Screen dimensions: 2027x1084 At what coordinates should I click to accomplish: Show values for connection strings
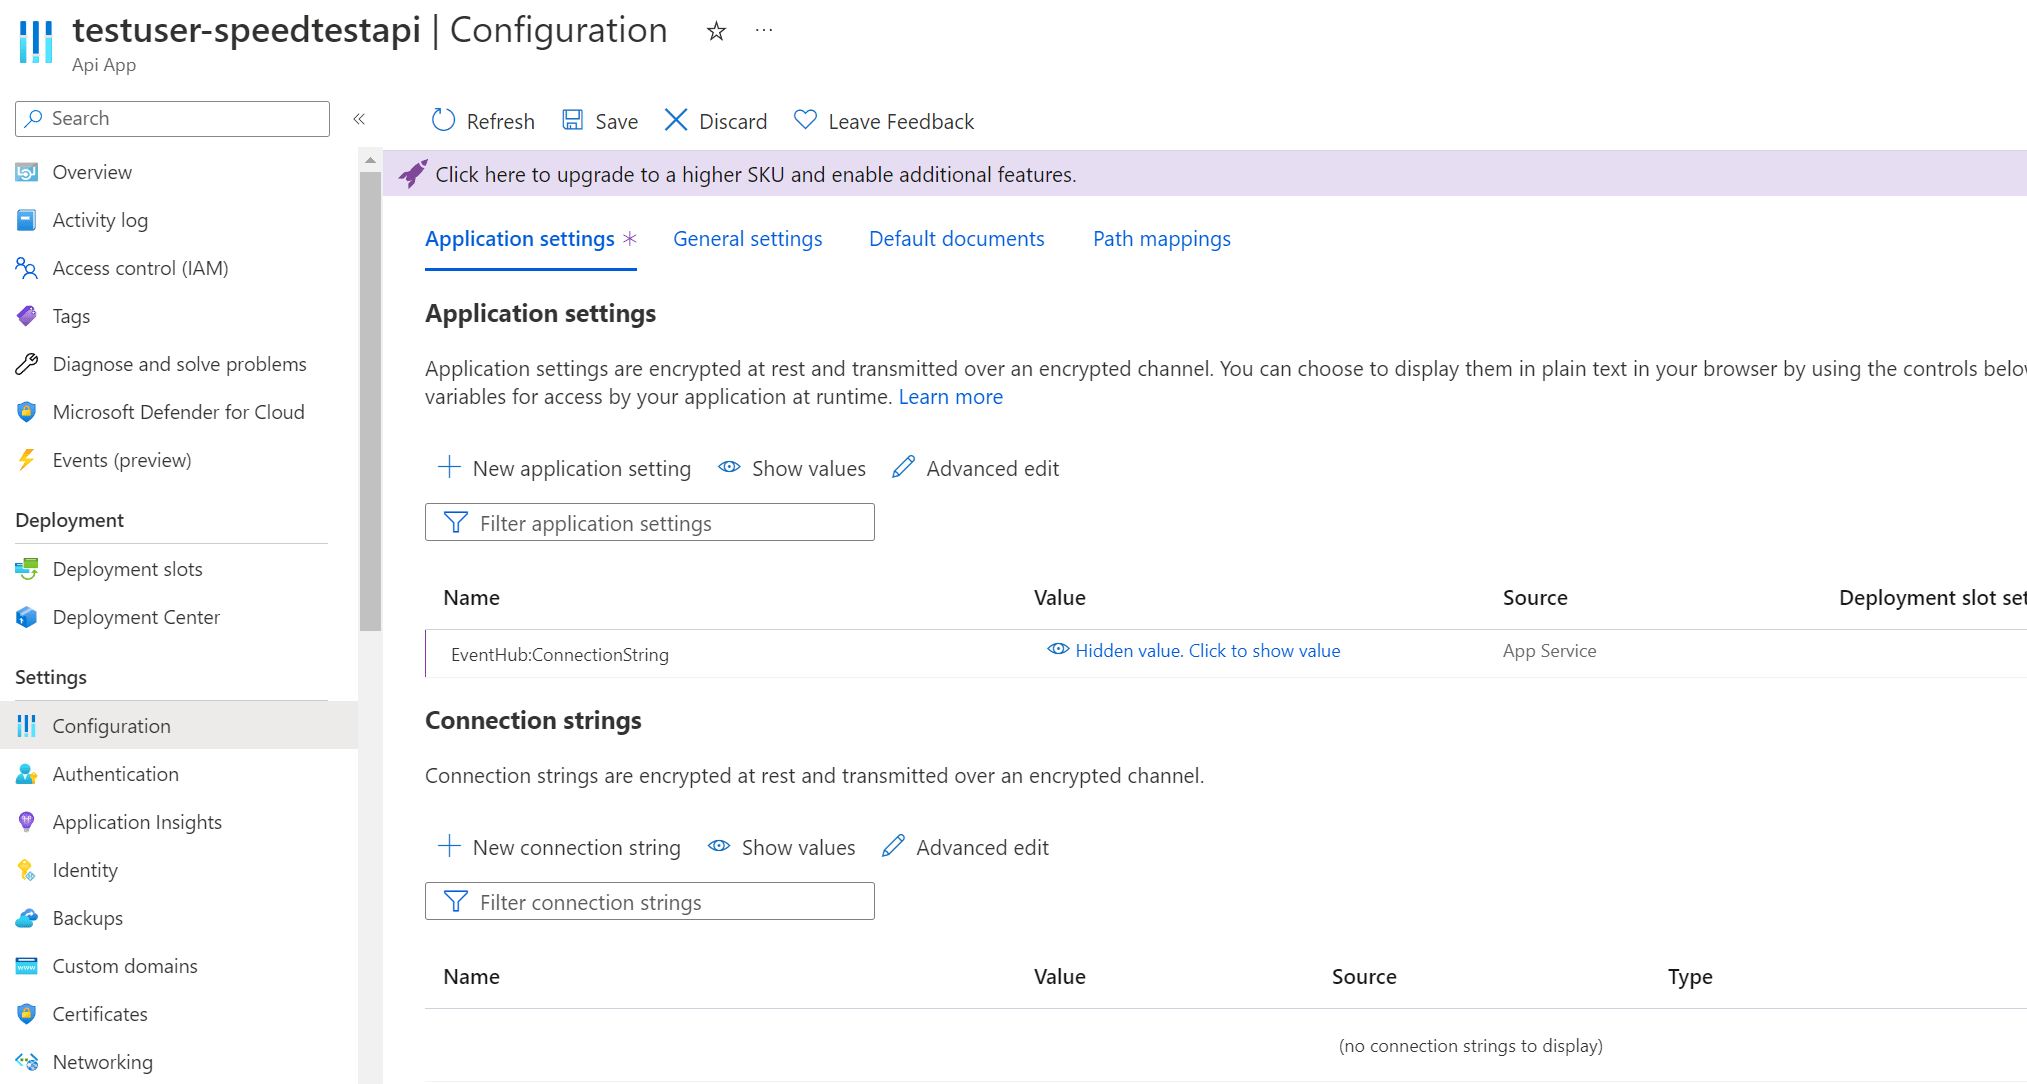click(781, 847)
